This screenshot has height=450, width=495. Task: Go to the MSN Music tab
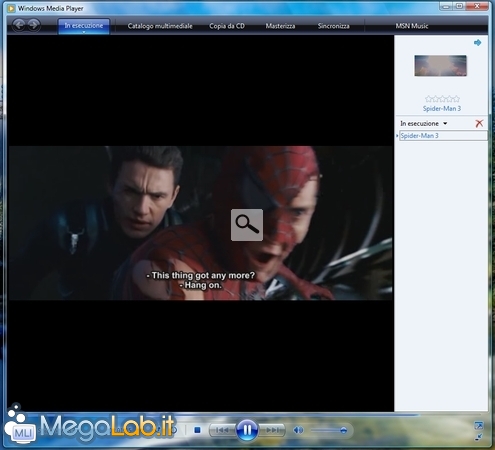click(412, 26)
